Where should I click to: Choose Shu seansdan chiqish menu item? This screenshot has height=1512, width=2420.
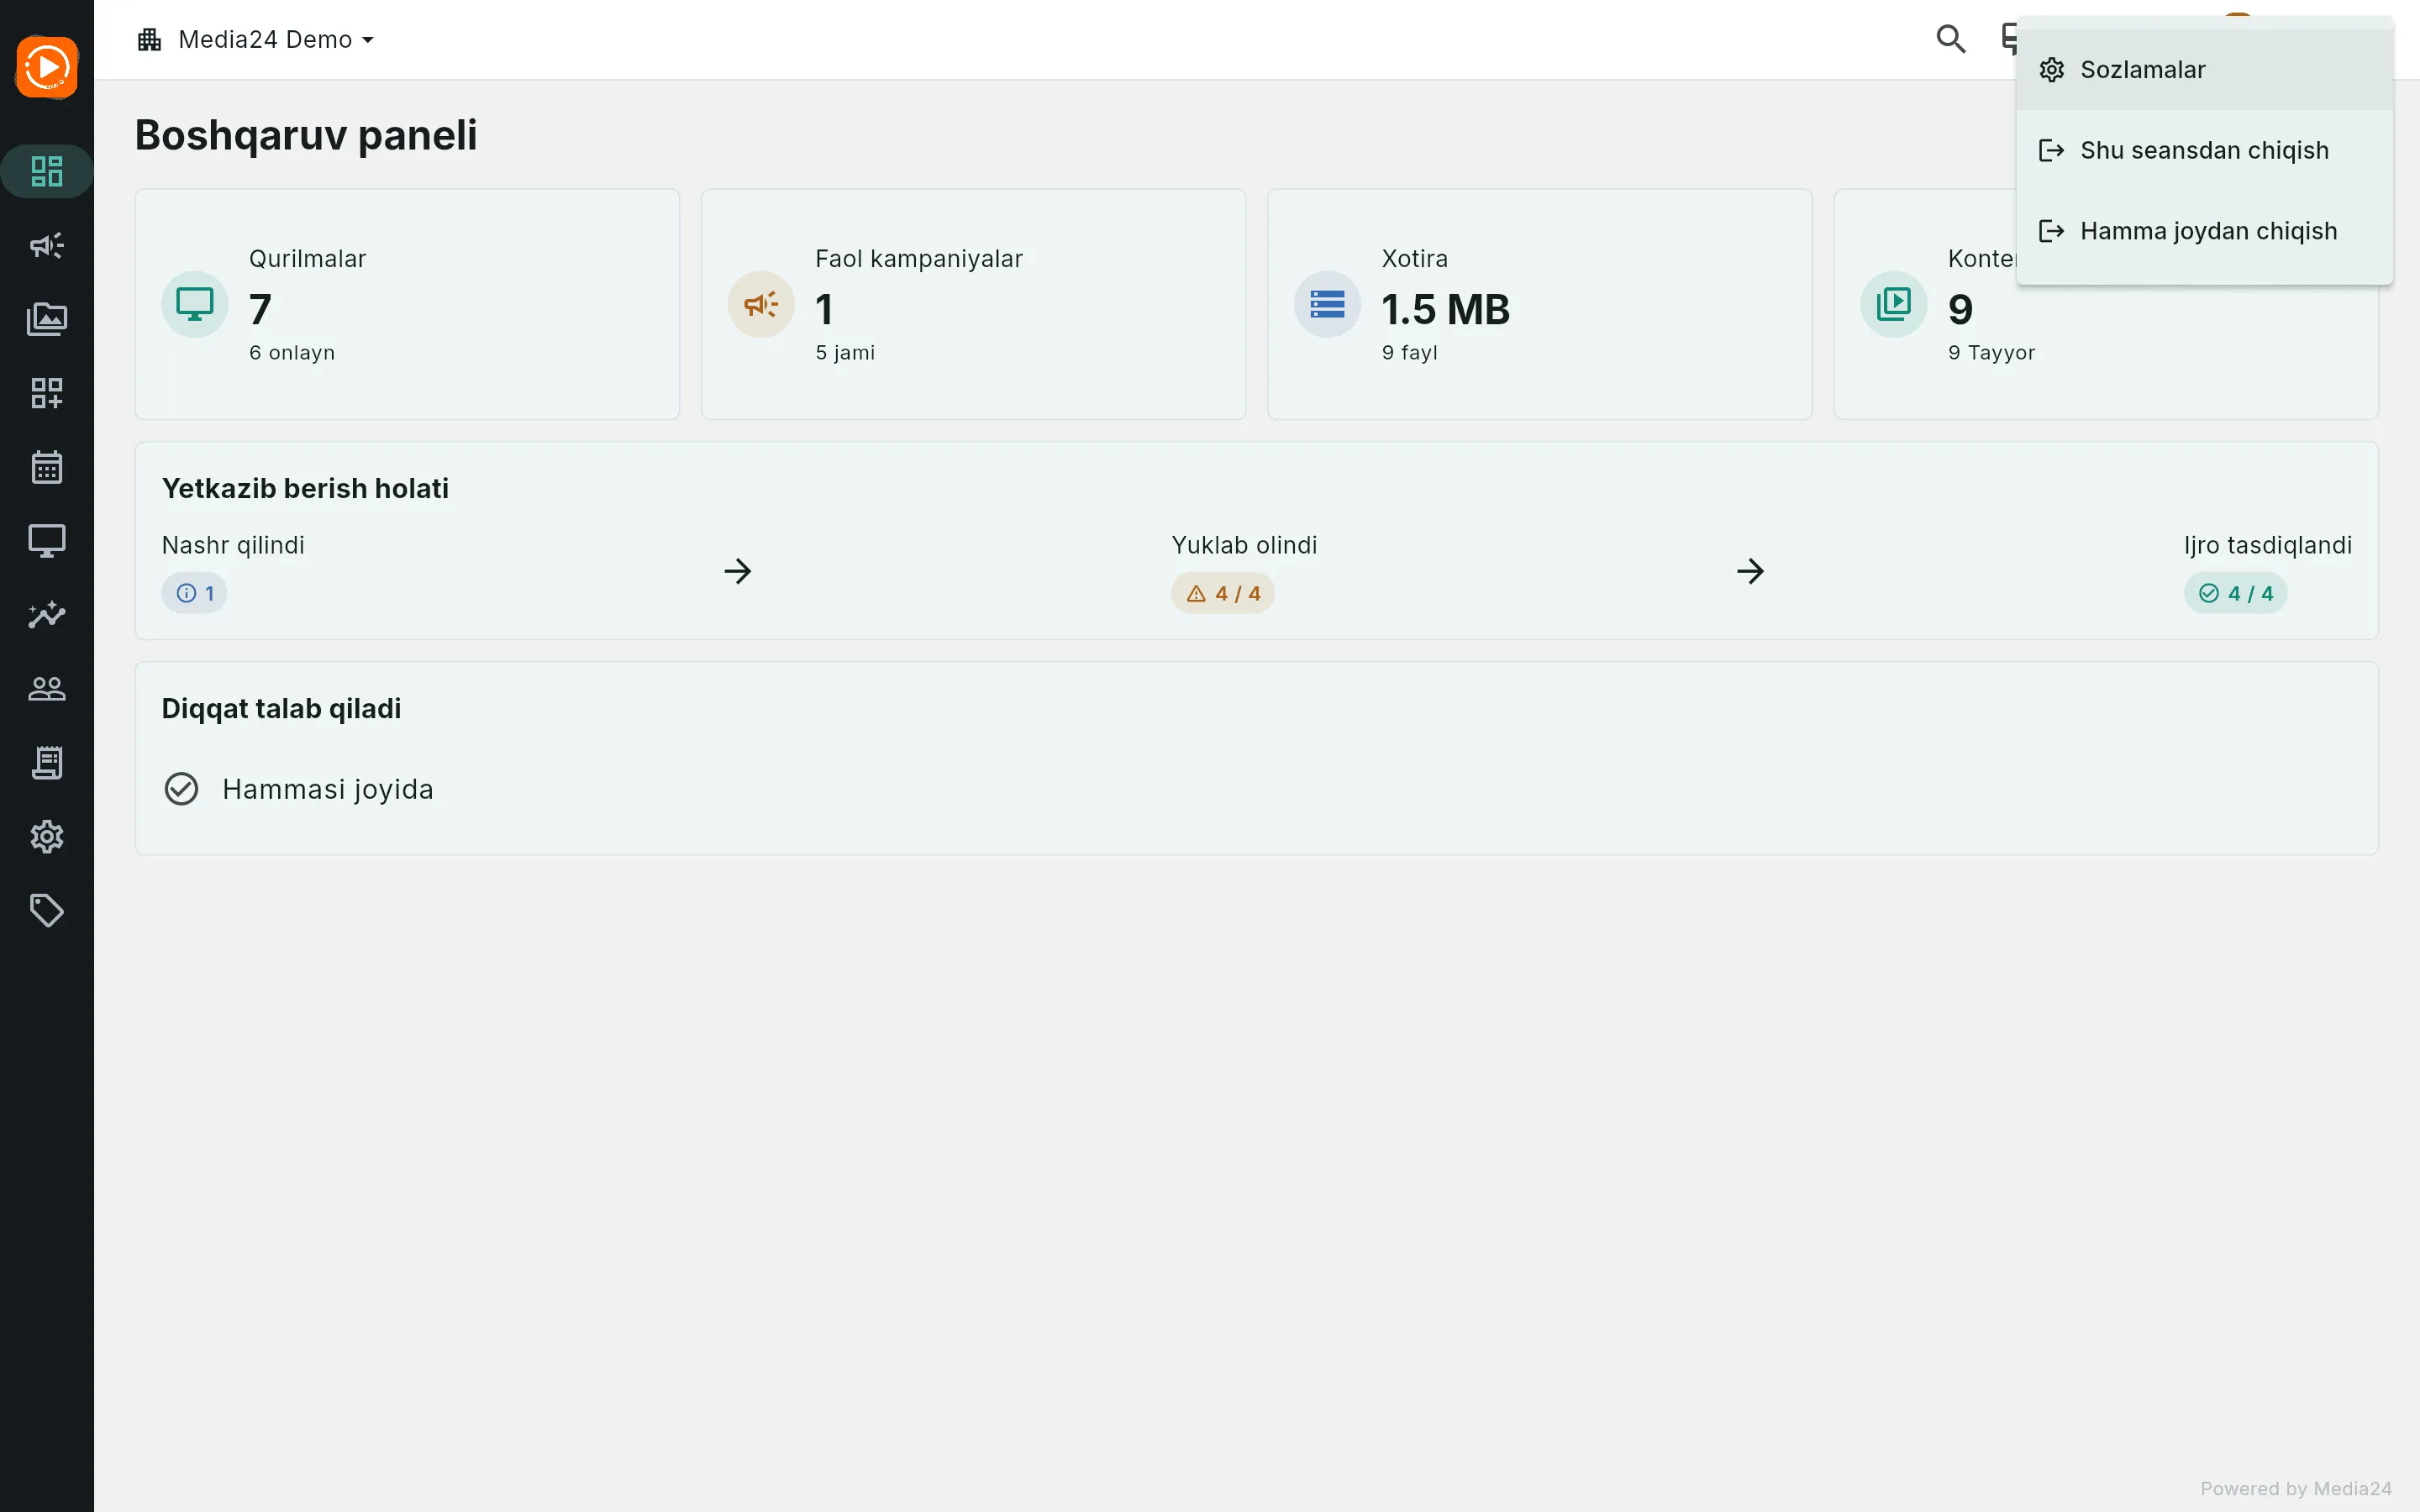point(2204,150)
